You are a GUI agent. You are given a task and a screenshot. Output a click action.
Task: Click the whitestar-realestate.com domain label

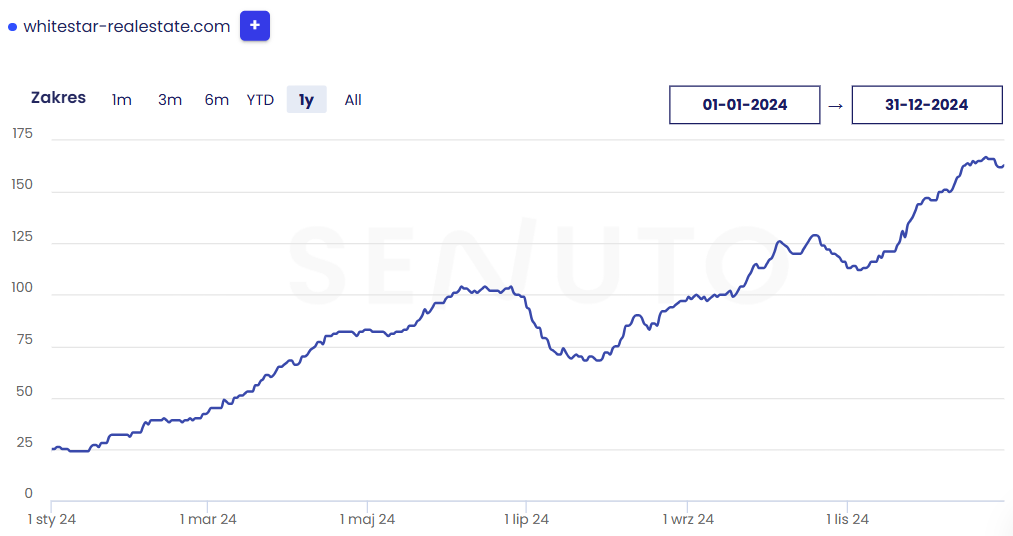point(126,27)
